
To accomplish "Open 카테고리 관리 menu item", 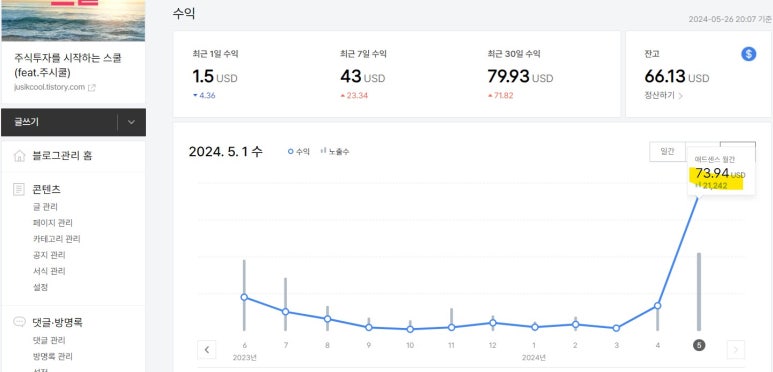I will coord(56,239).
